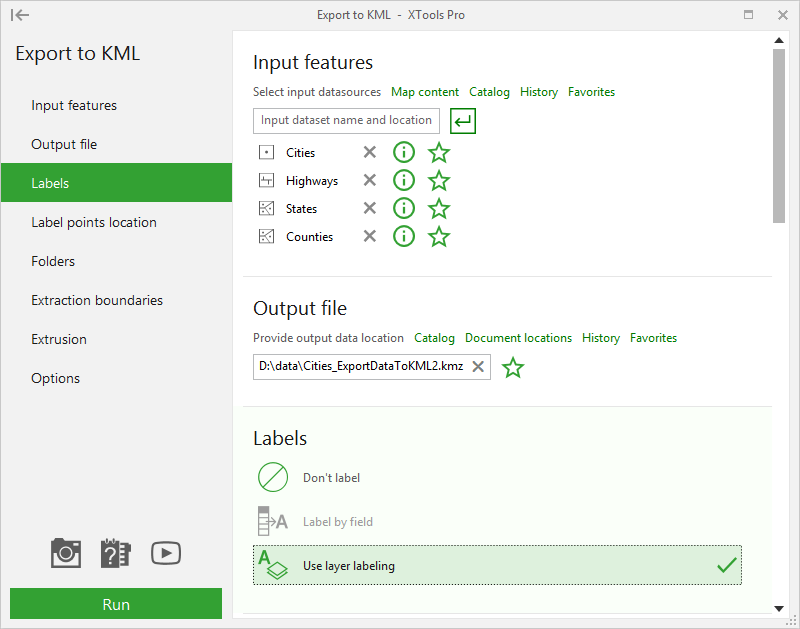
Task: Open the feedback form icon
Action: tap(115, 553)
